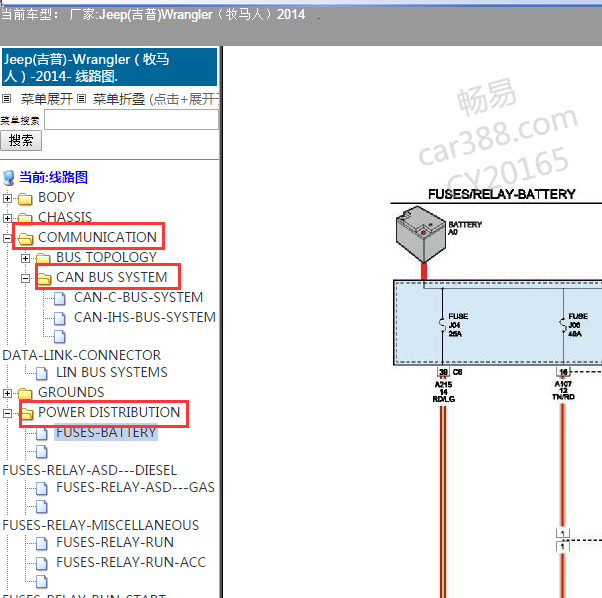Expand the GROUNDS tree node
This screenshot has height=598, width=602.
coord(7,393)
